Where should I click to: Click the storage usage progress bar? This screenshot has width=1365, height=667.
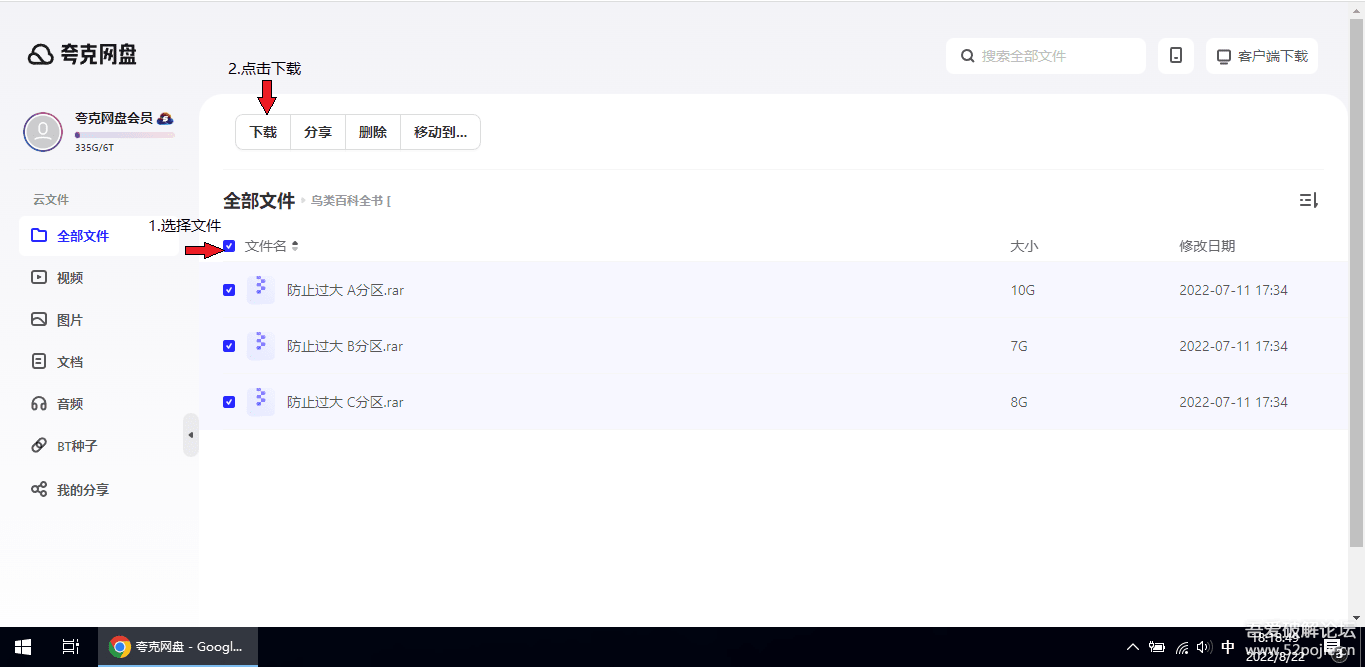(124, 135)
